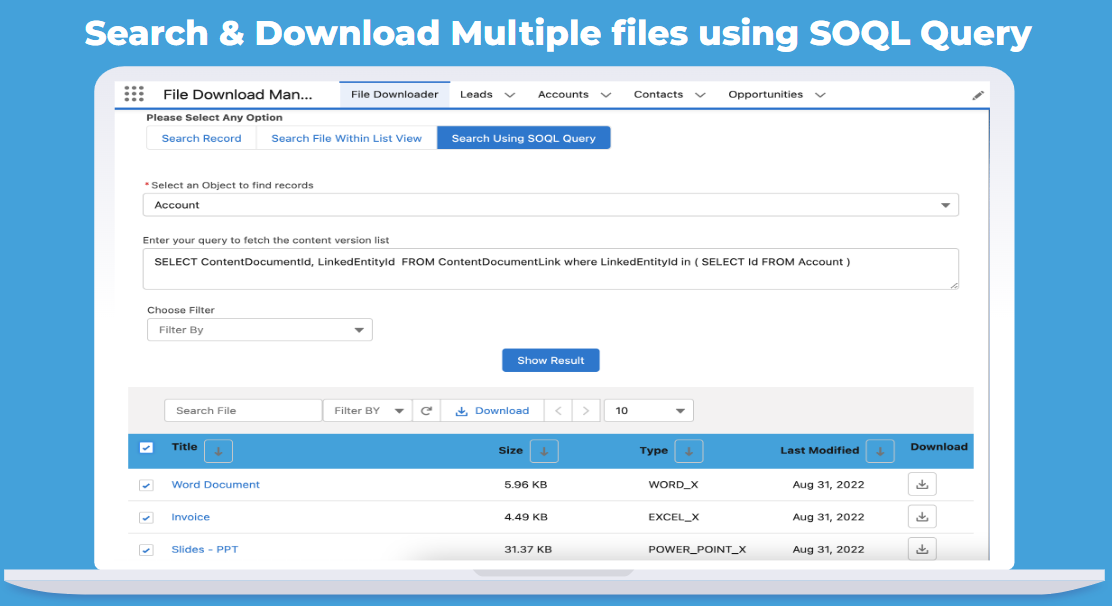Refresh results using the refresh icon
The image size is (1112, 606).
[x=426, y=410]
